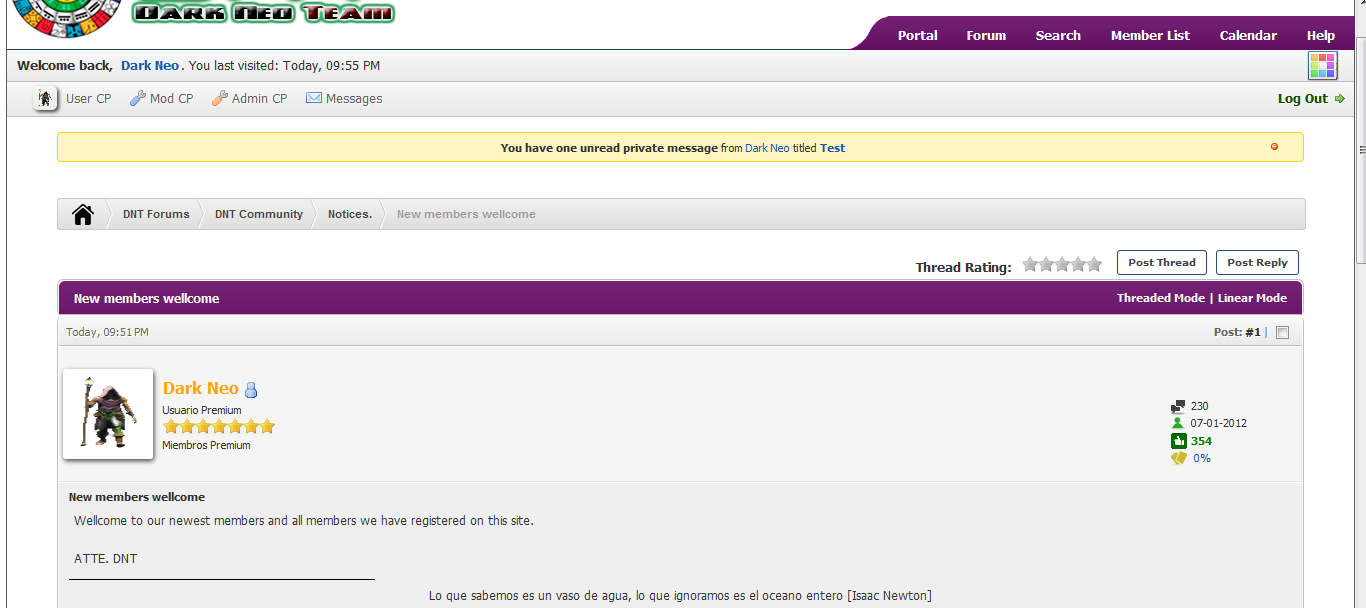The height and width of the screenshot is (608, 1366).
Task: Click the green reputation thumbs-up icon
Action: [1178, 441]
